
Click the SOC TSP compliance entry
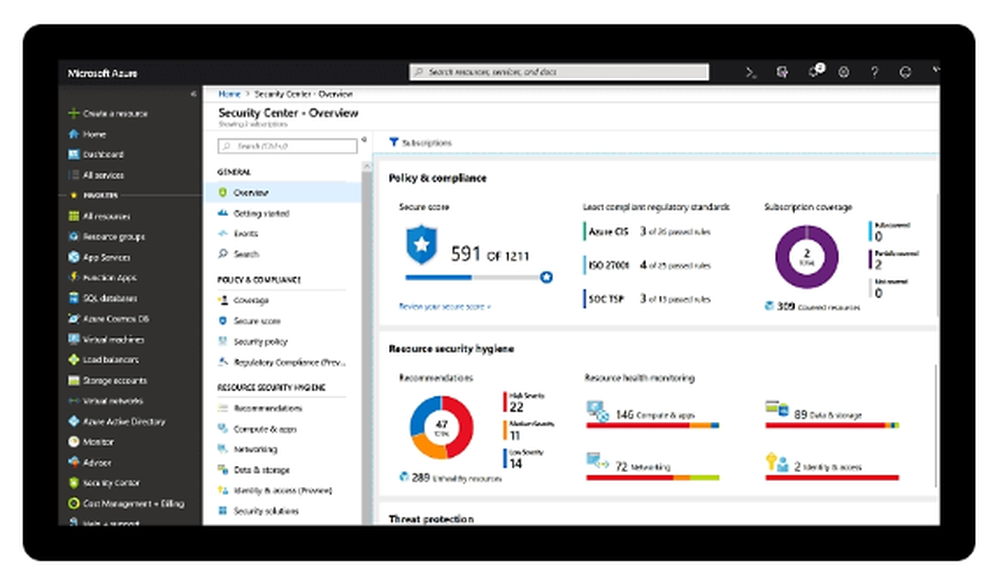pos(647,299)
